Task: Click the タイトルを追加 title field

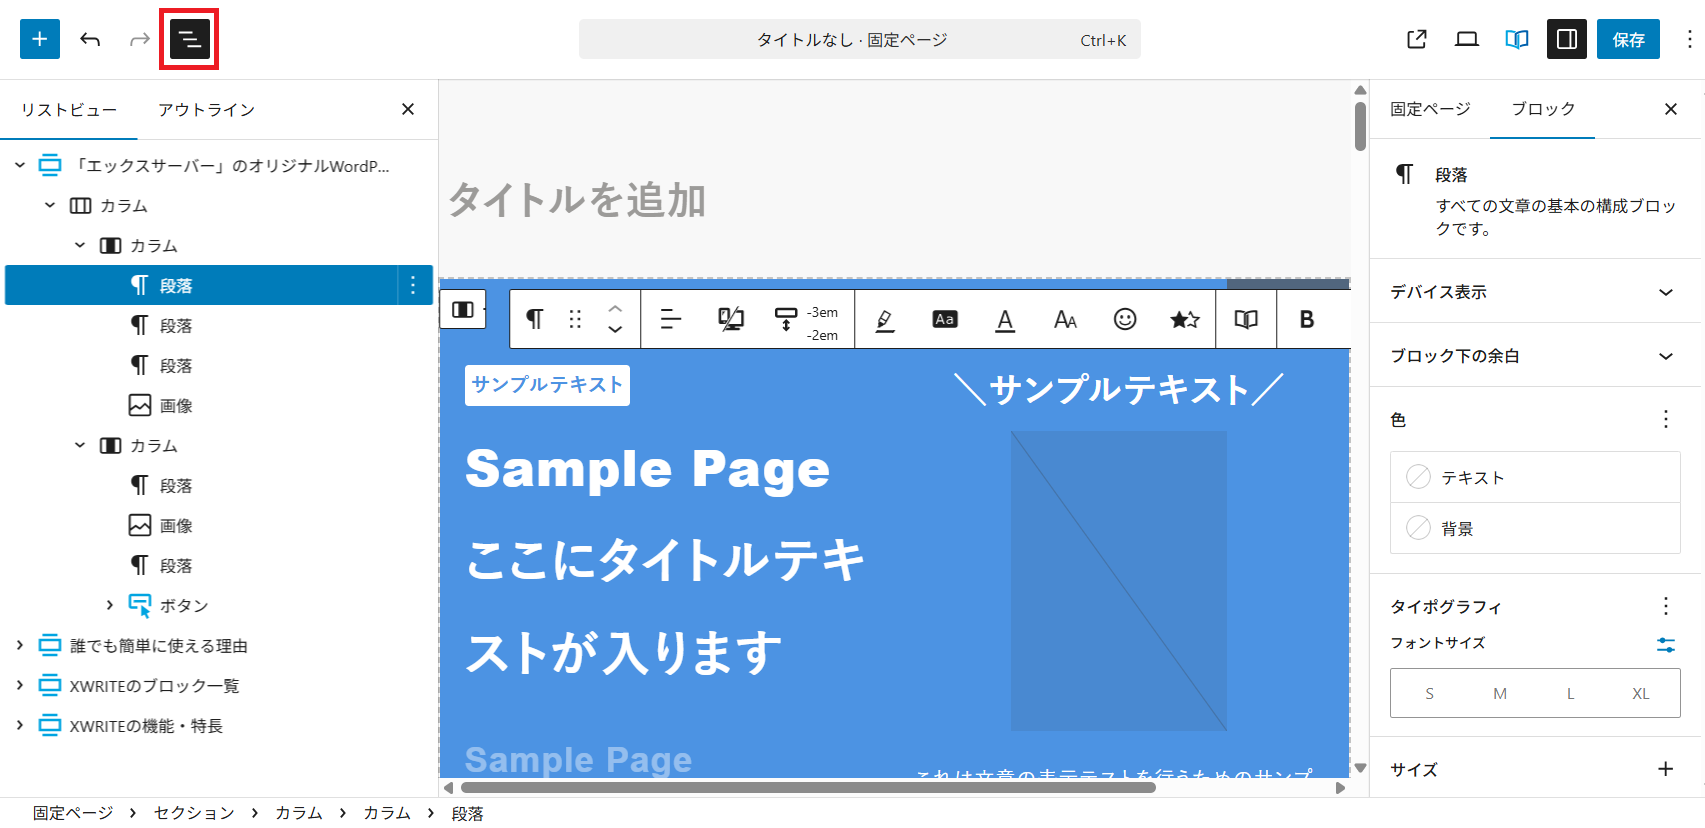Action: pyautogui.click(x=577, y=200)
